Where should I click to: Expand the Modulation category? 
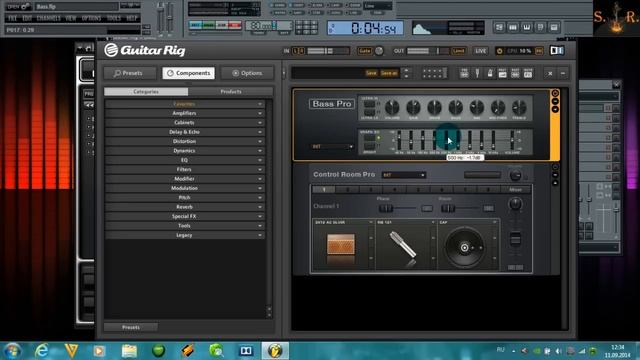[184, 188]
